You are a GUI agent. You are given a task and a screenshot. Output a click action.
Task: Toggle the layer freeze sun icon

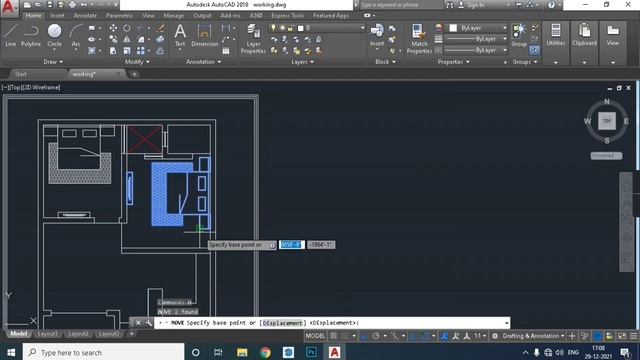pos(282,28)
